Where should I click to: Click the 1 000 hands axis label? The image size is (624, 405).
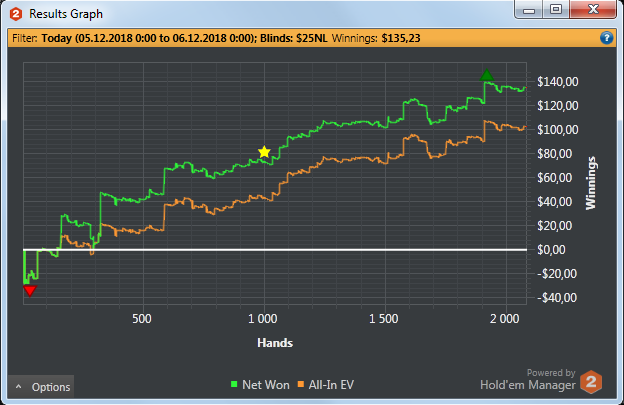tap(263, 319)
